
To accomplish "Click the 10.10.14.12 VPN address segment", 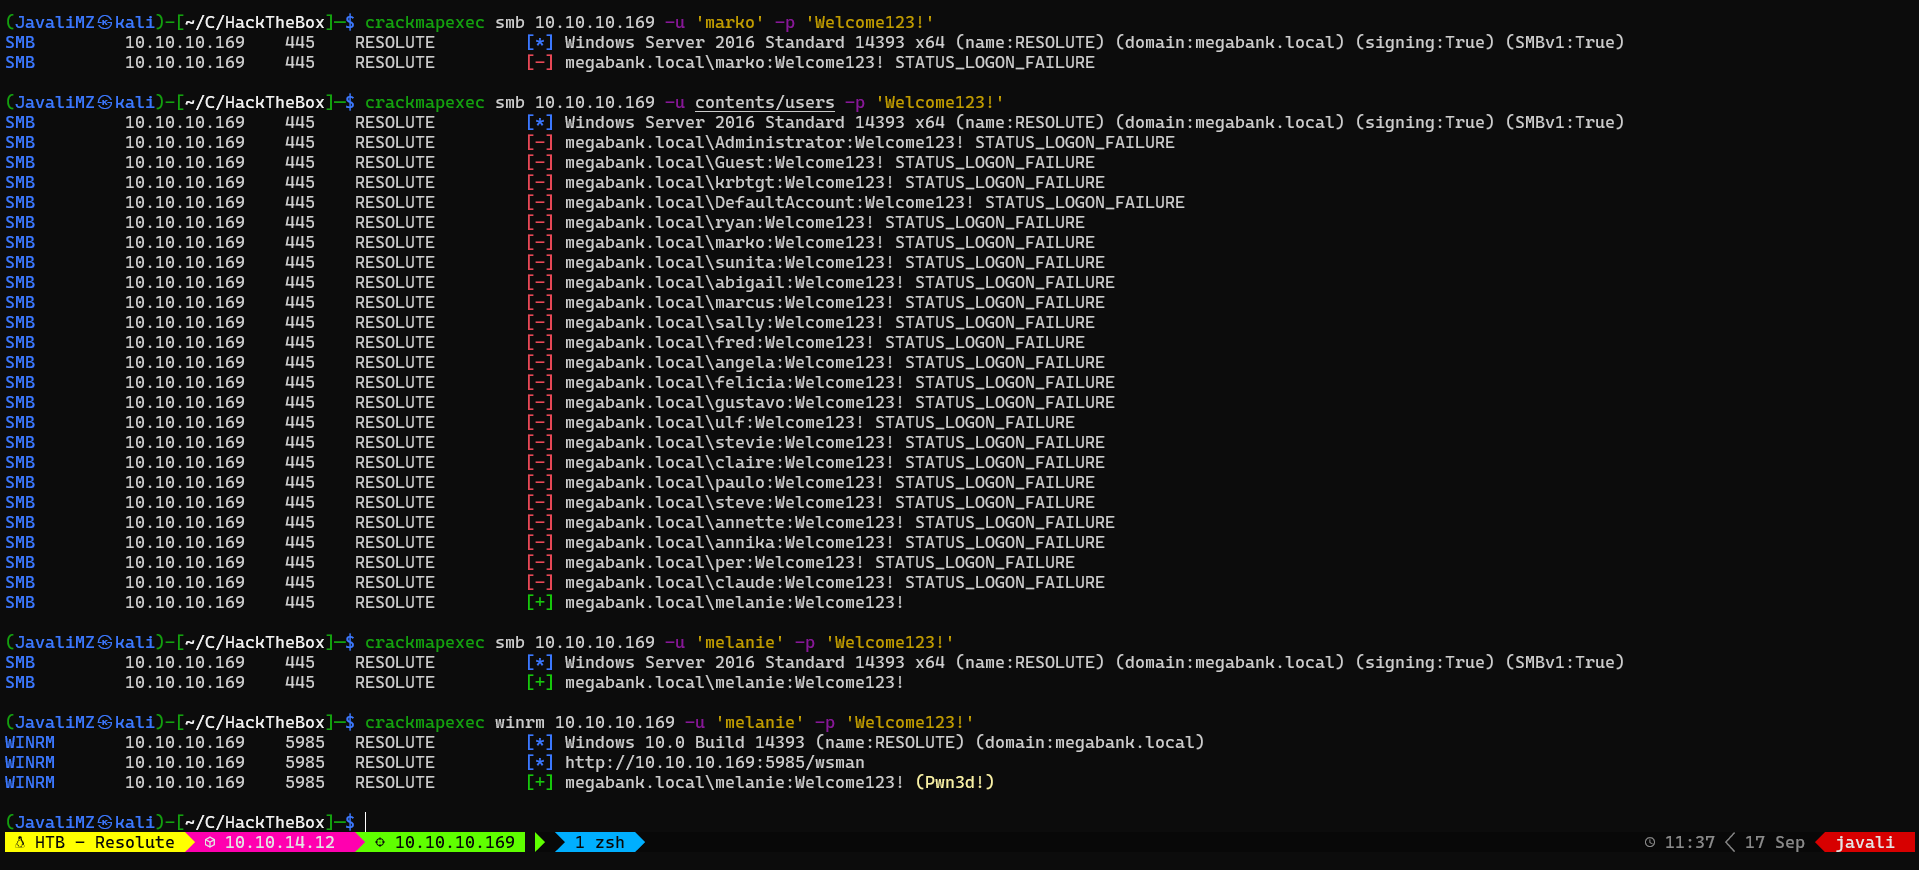I will pos(280,842).
